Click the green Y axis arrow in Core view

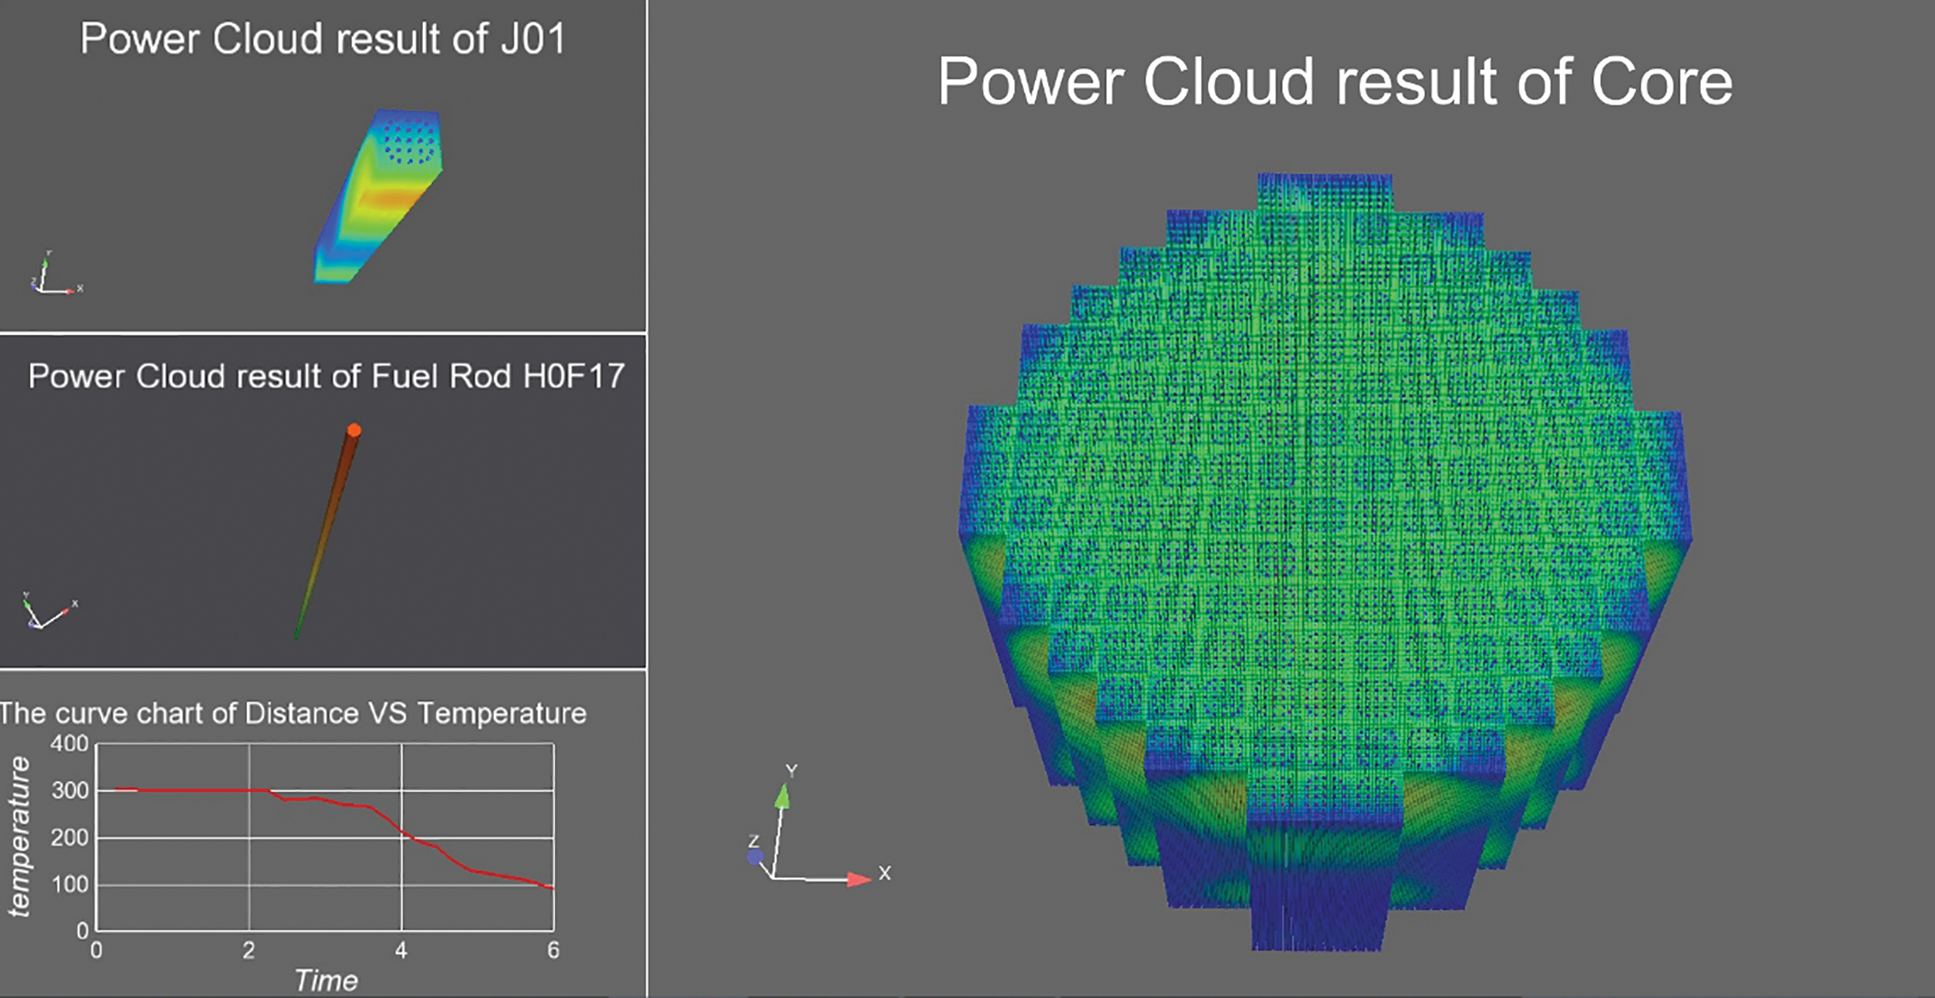783,796
